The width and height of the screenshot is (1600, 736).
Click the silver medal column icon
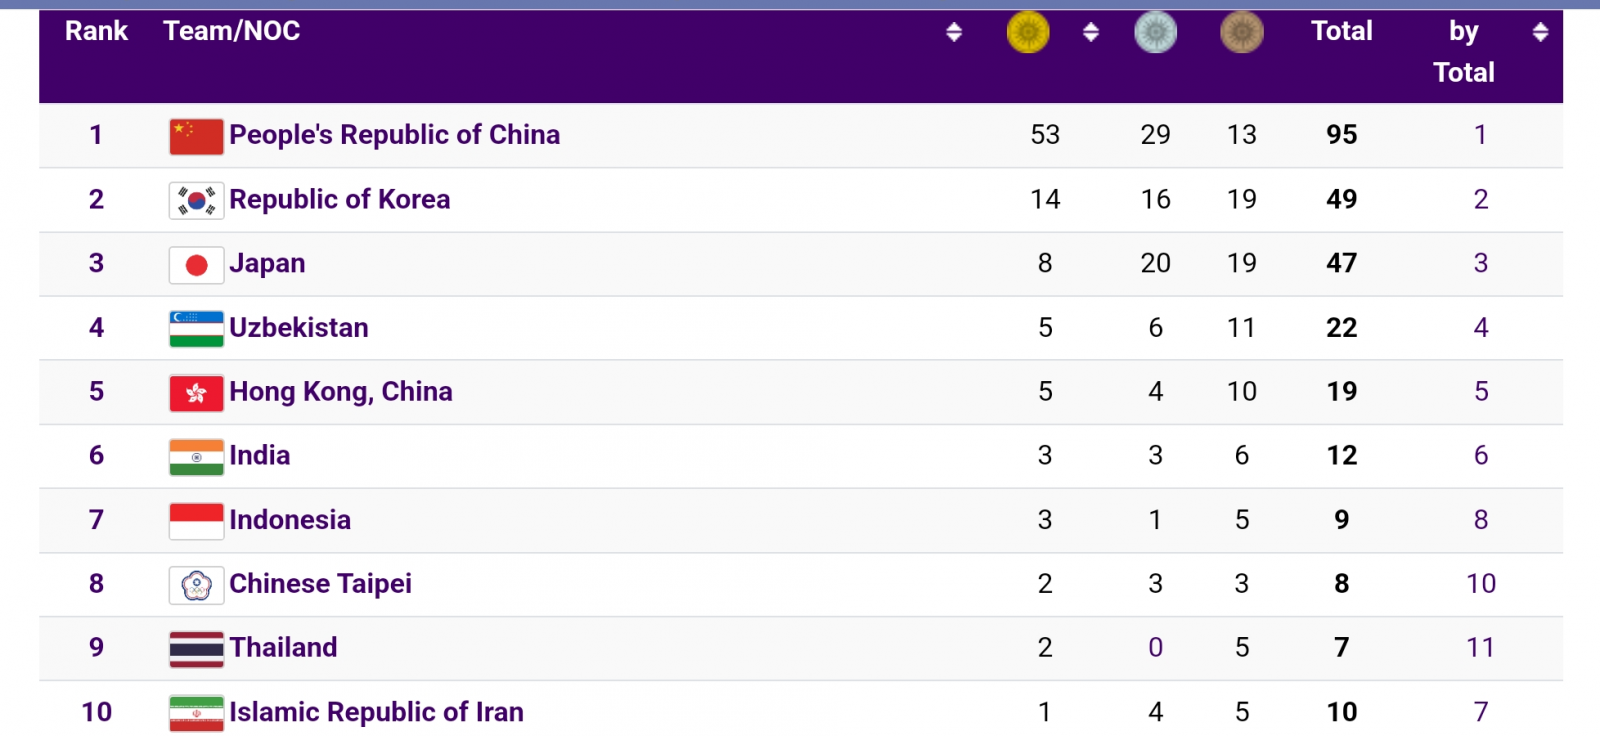(x=1155, y=32)
